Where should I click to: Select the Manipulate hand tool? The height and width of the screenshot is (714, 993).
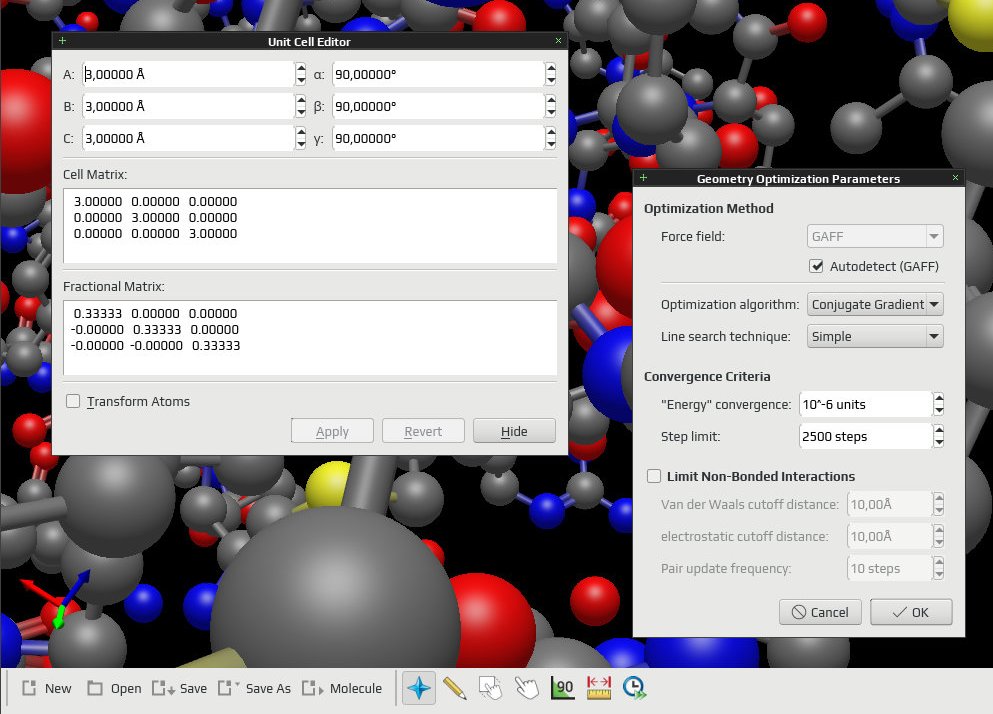click(x=526, y=688)
